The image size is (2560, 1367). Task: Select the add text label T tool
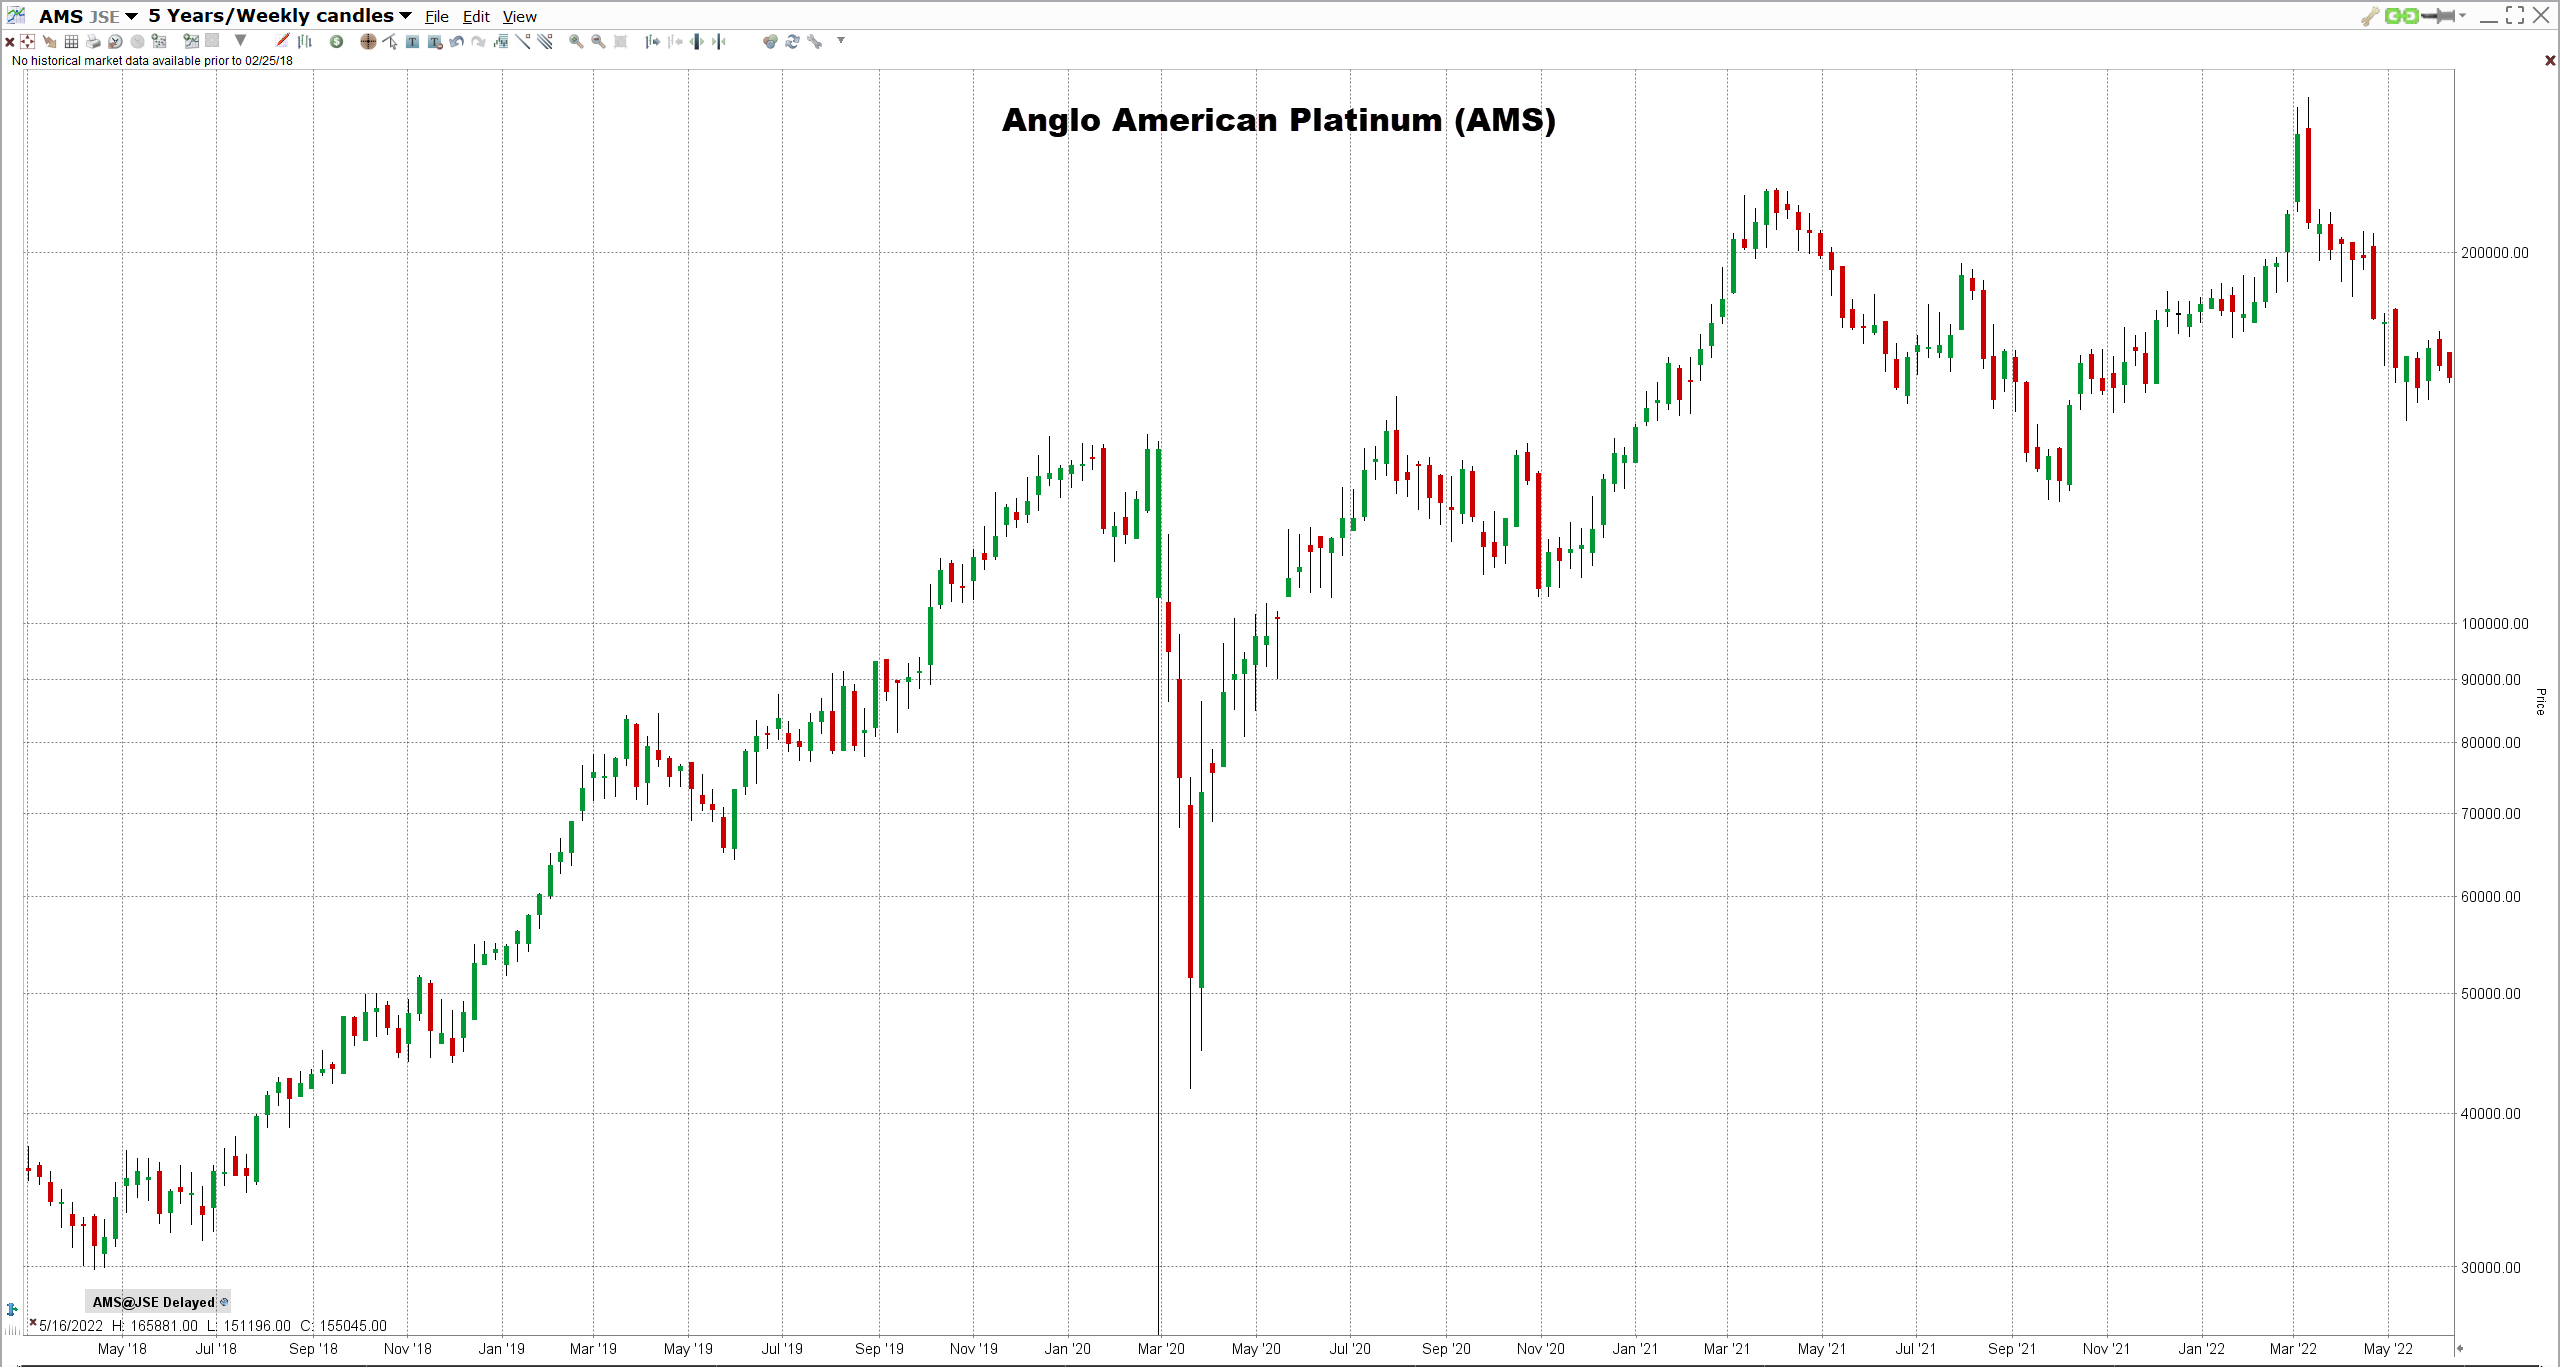pos(412,41)
